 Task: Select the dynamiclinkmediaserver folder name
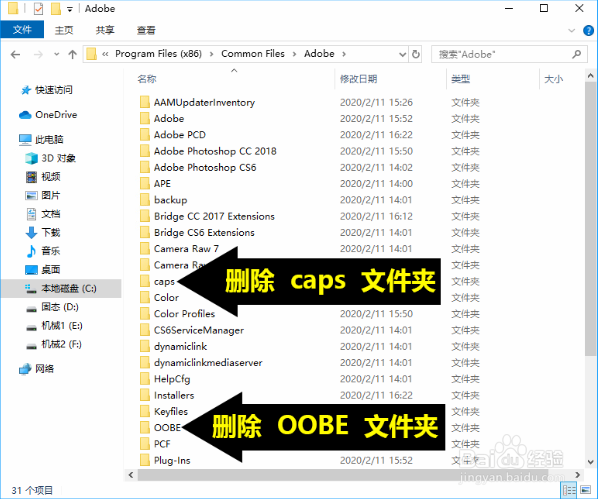pos(208,362)
